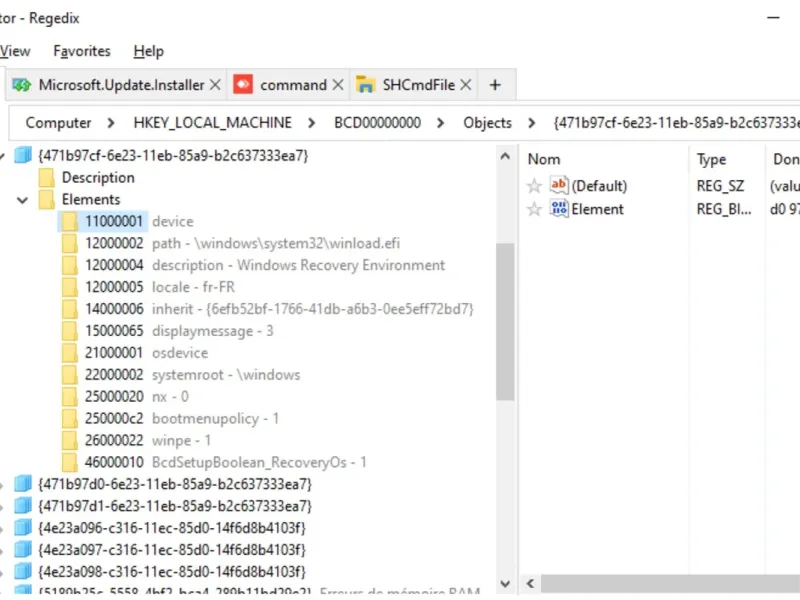The image size is (800, 600).
Task: Click the blue cube icon of {471b97cf-...} key
Action: 22,155
